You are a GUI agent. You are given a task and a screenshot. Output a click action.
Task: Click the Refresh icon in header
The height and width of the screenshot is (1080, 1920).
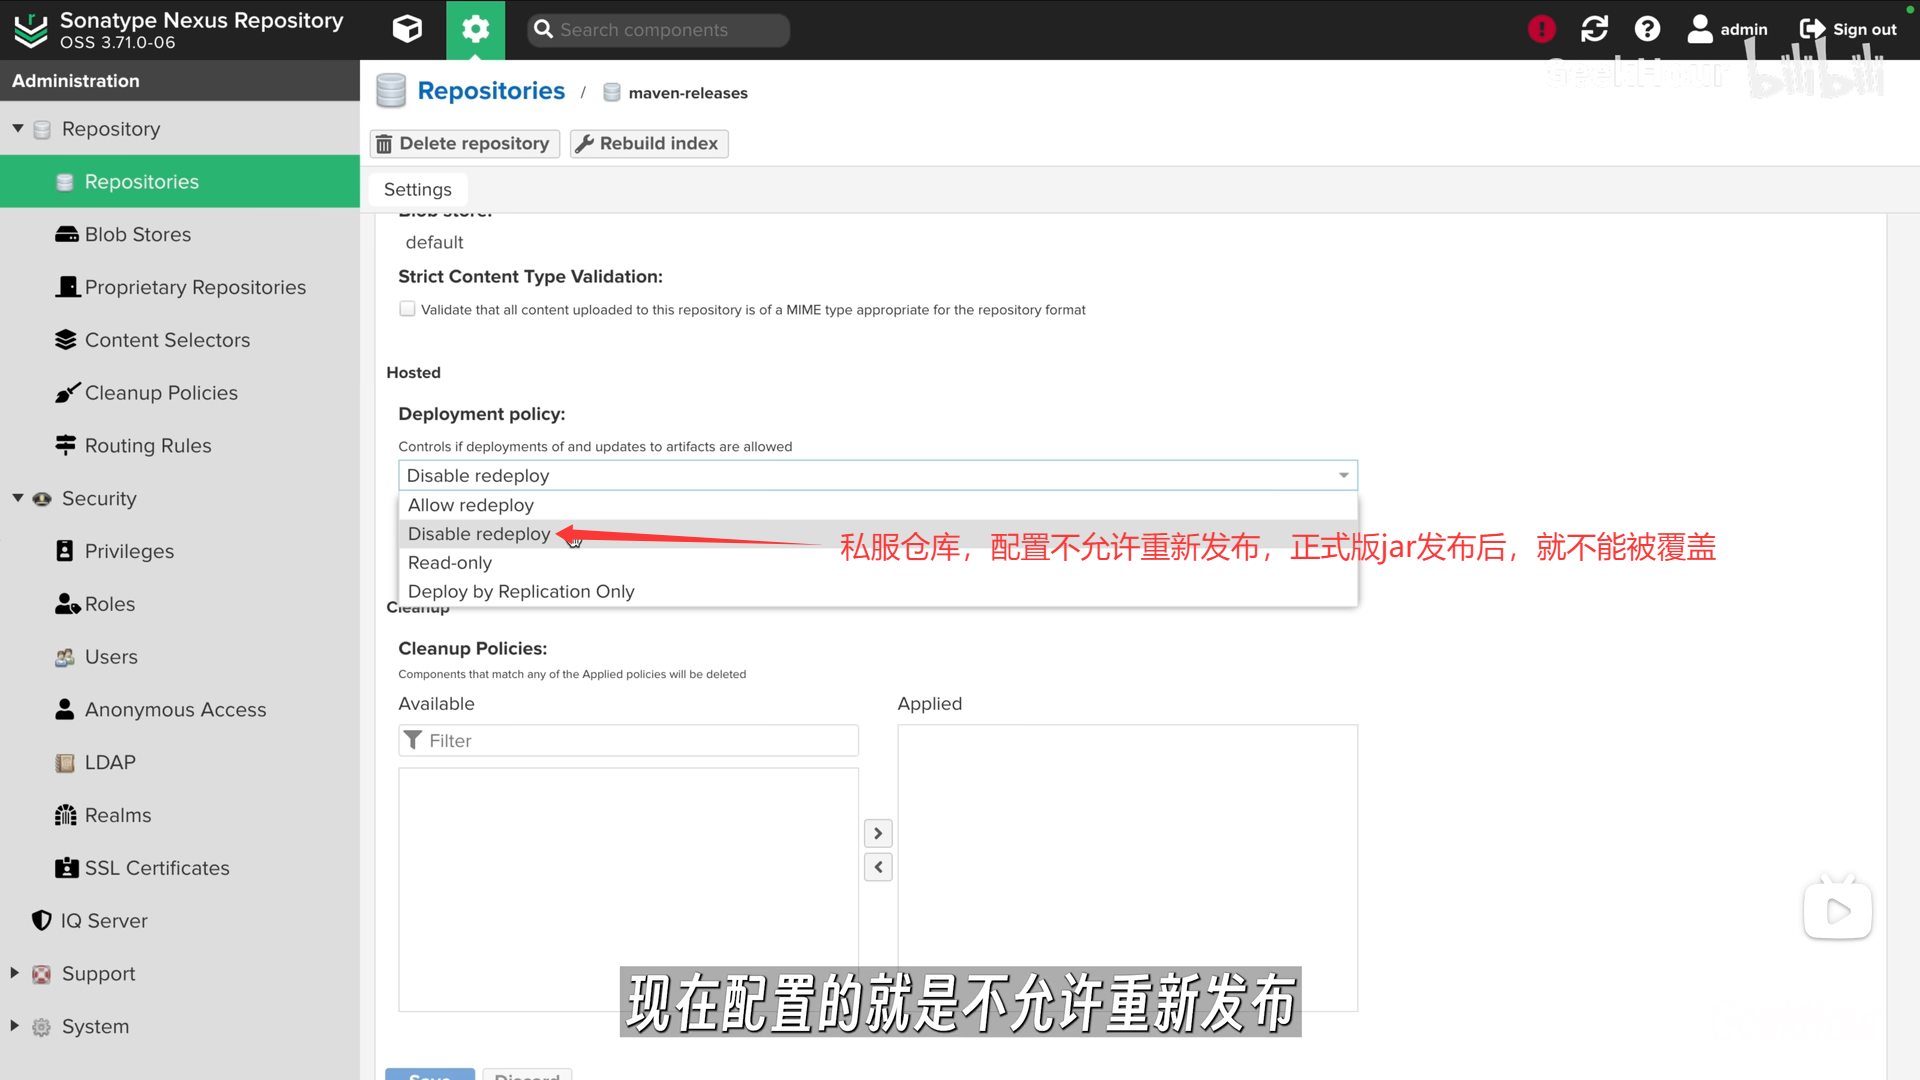click(1595, 29)
